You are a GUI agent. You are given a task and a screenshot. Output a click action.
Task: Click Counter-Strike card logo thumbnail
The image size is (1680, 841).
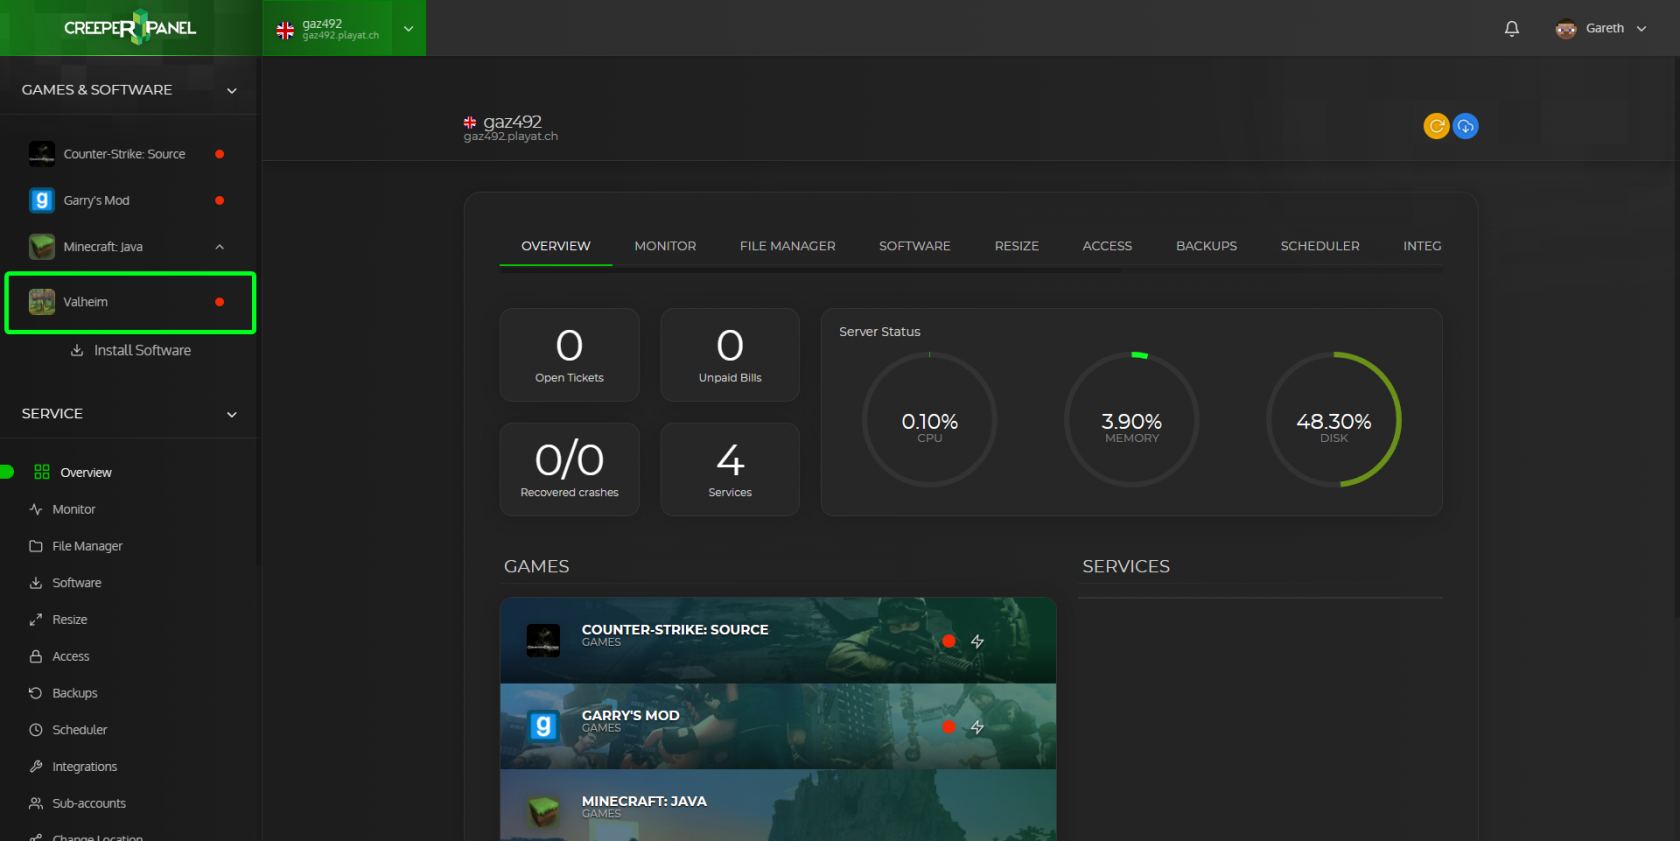543,640
